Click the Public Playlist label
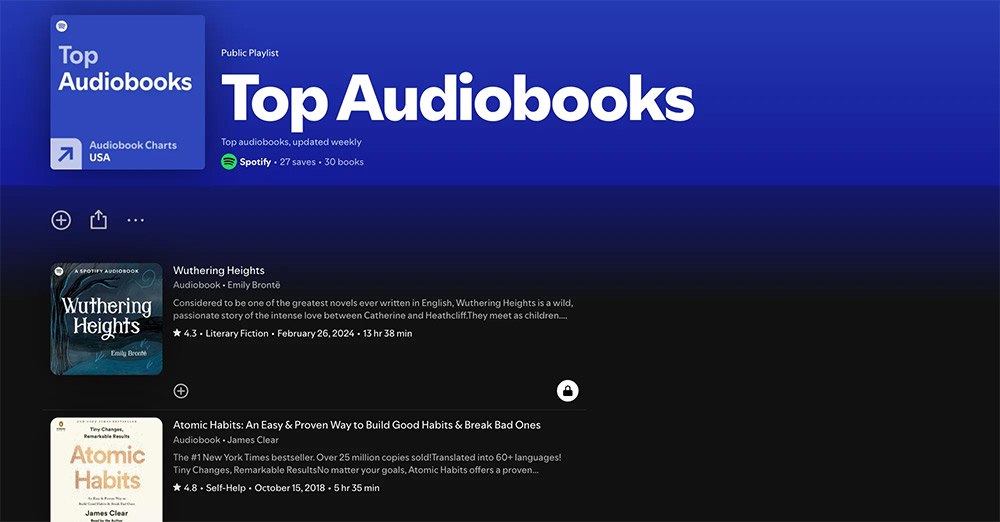1000x522 pixels. (x=250, y=53)
